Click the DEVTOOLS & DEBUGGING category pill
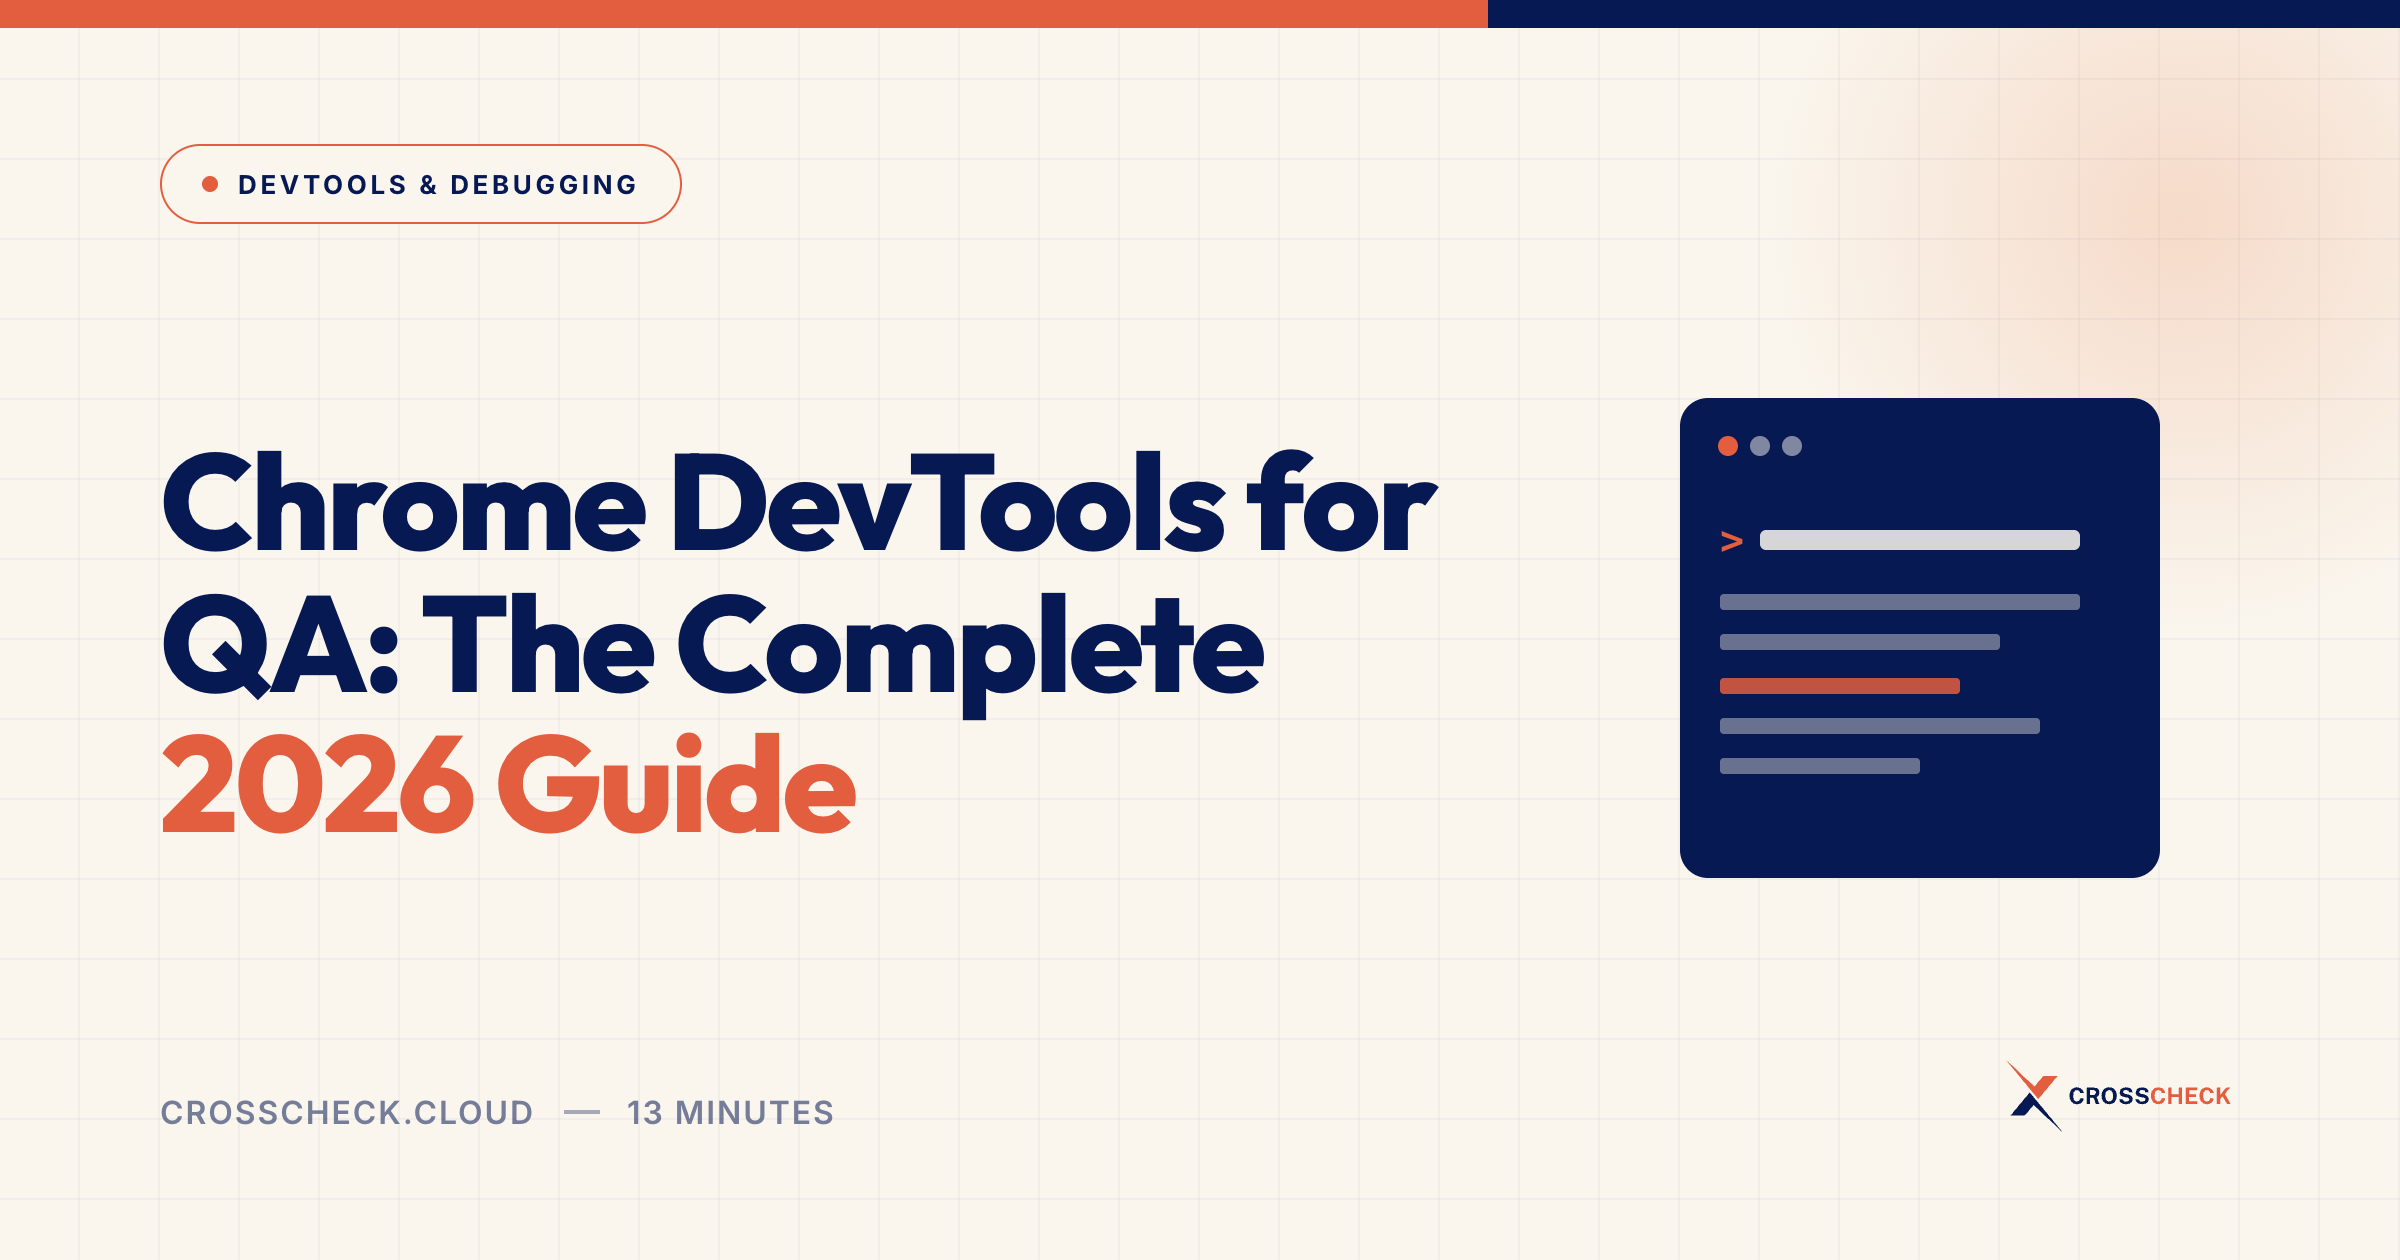This screenshot has width=2400, height=1260. click(420, 184)
